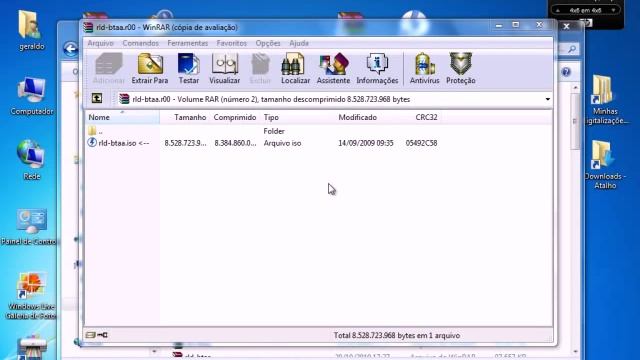
Task: Open Minhas digitalizações desktop folder
Action: click(x=605, y=100)
